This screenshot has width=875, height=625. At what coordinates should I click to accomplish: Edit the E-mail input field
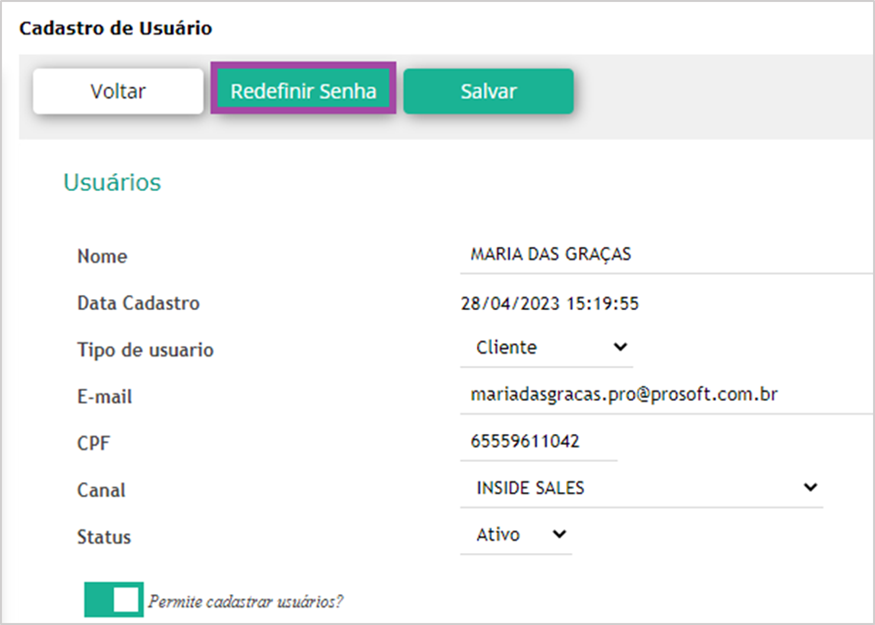pos(667,395)
